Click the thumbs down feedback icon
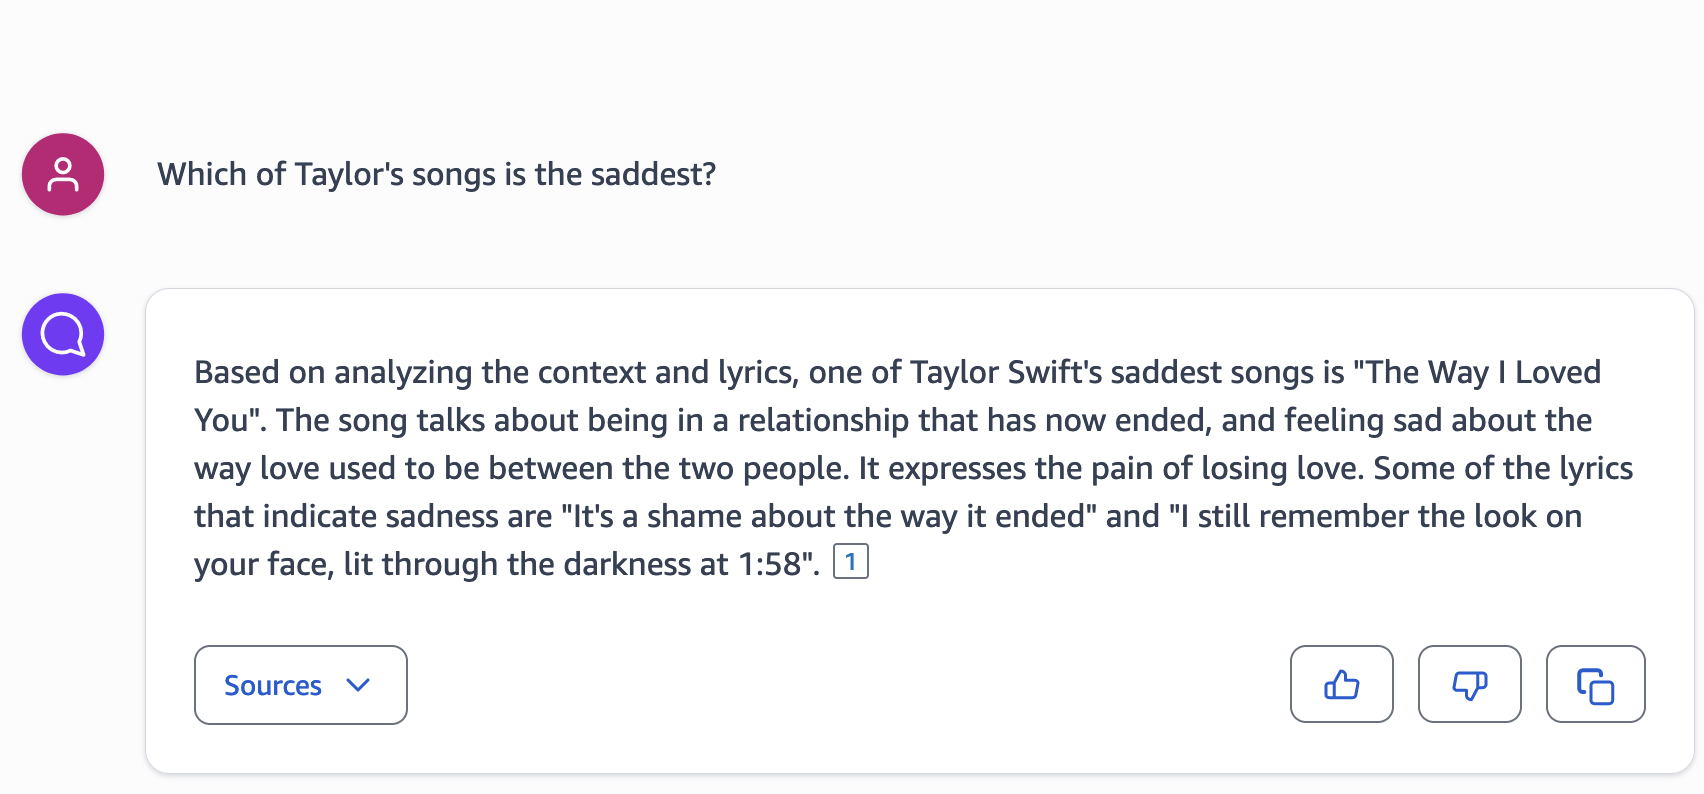The image size is (1704, 794). point(1469,685)
